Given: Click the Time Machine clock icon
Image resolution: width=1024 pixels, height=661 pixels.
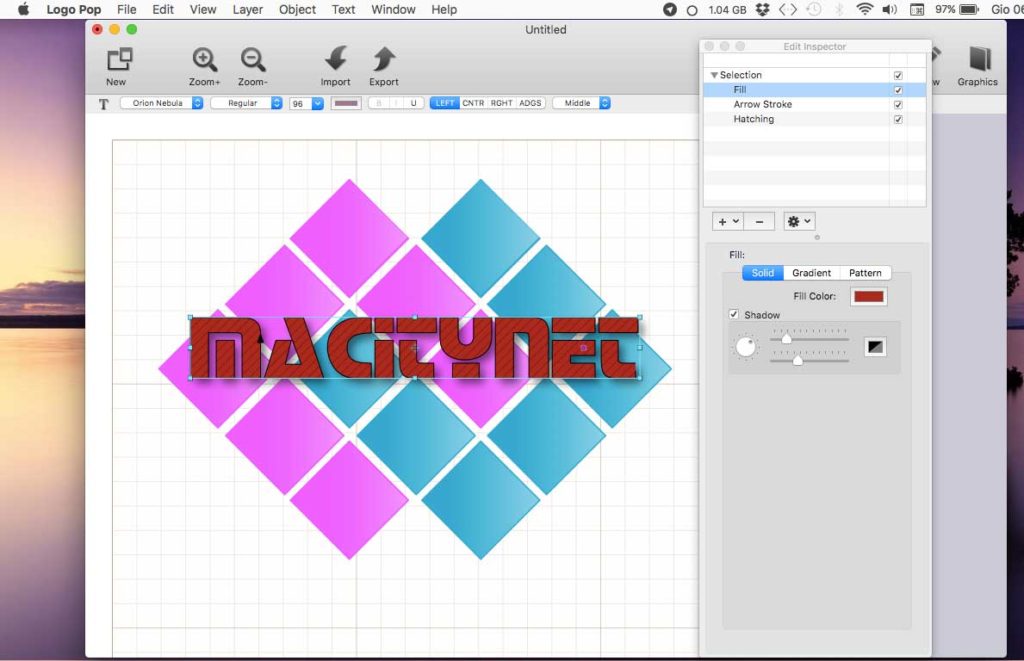Looking at the screenshot, I should pos(814,9).
